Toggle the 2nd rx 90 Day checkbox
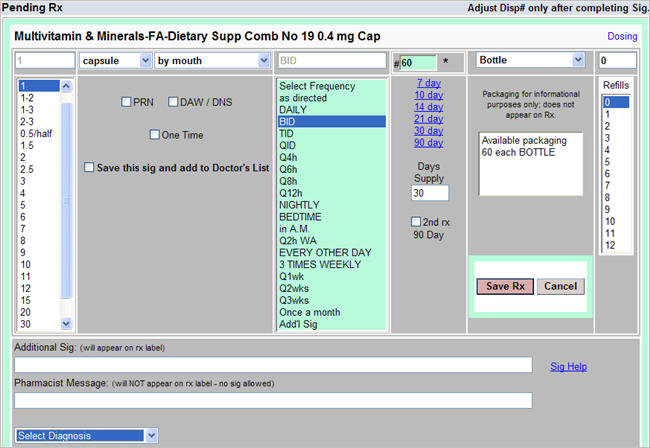The image size is (650, 448). click(416, 221)
